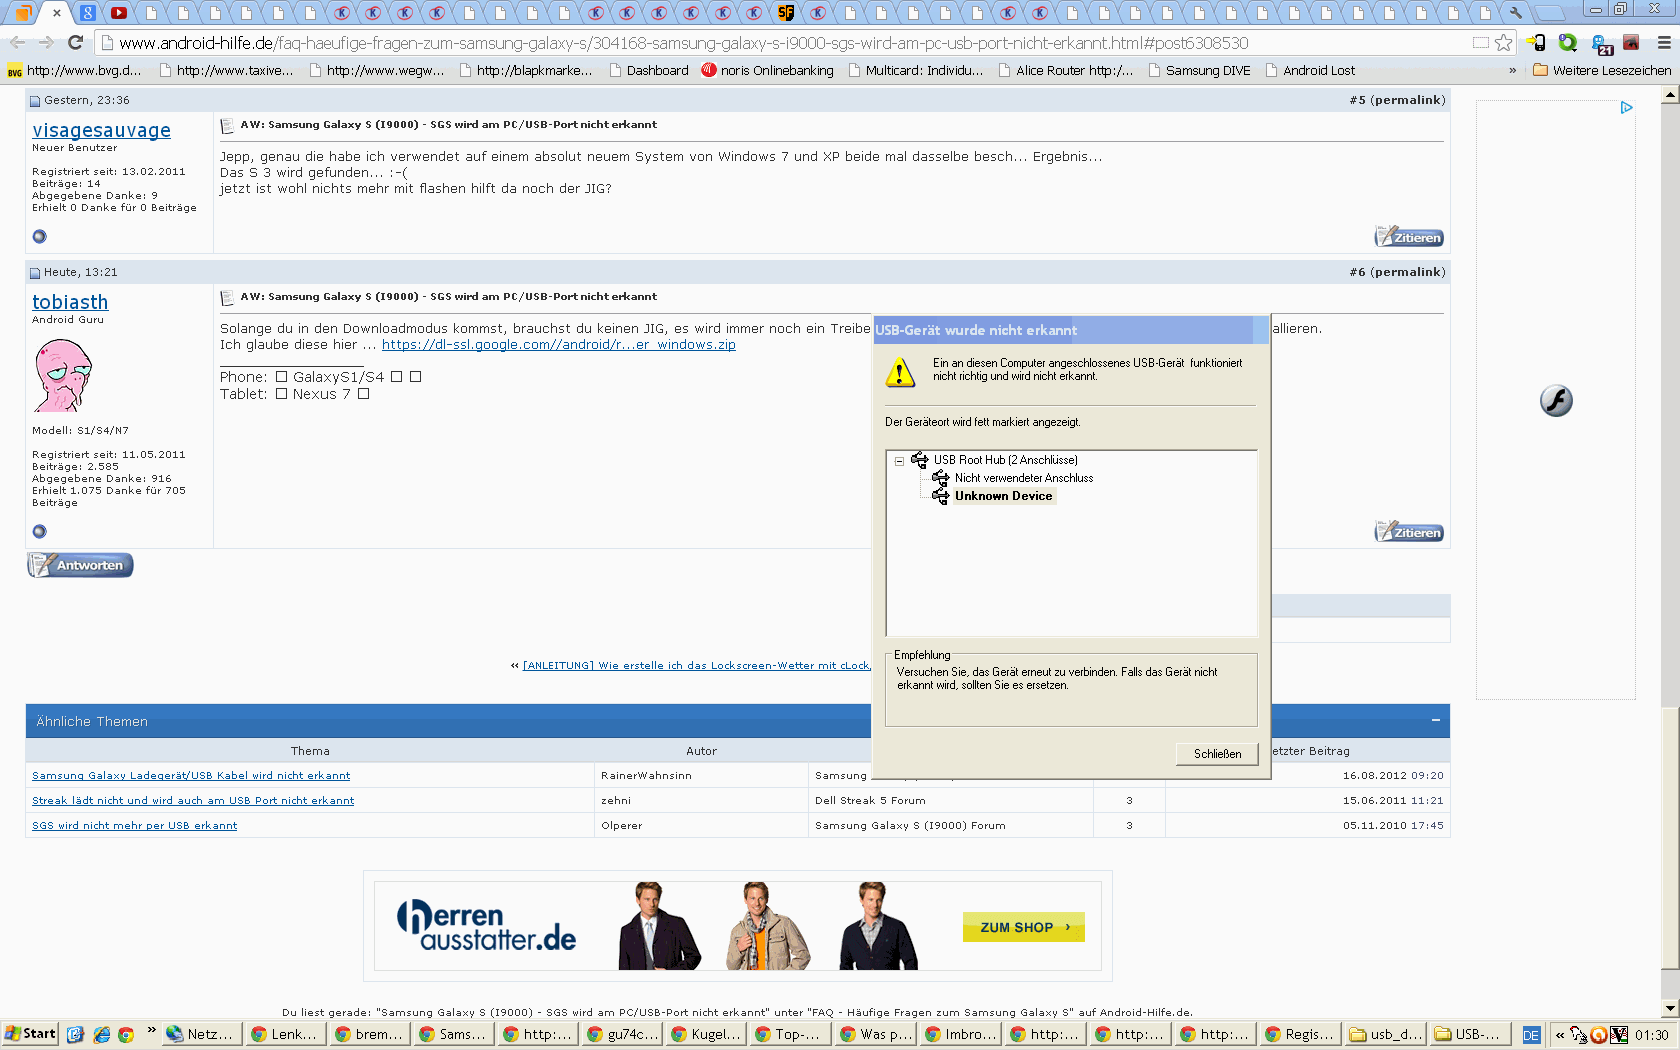Image resolution: width=1680 pixels, height=1050 pixels.
Task: Open the Samsung DIVE bookmark
Action: (1199, 70)
